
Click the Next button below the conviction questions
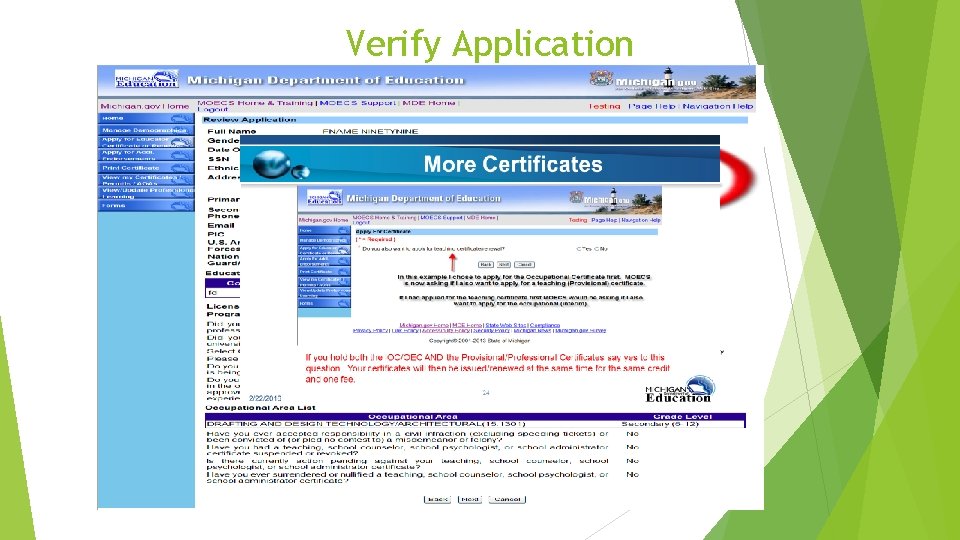(x=470, y=500)
